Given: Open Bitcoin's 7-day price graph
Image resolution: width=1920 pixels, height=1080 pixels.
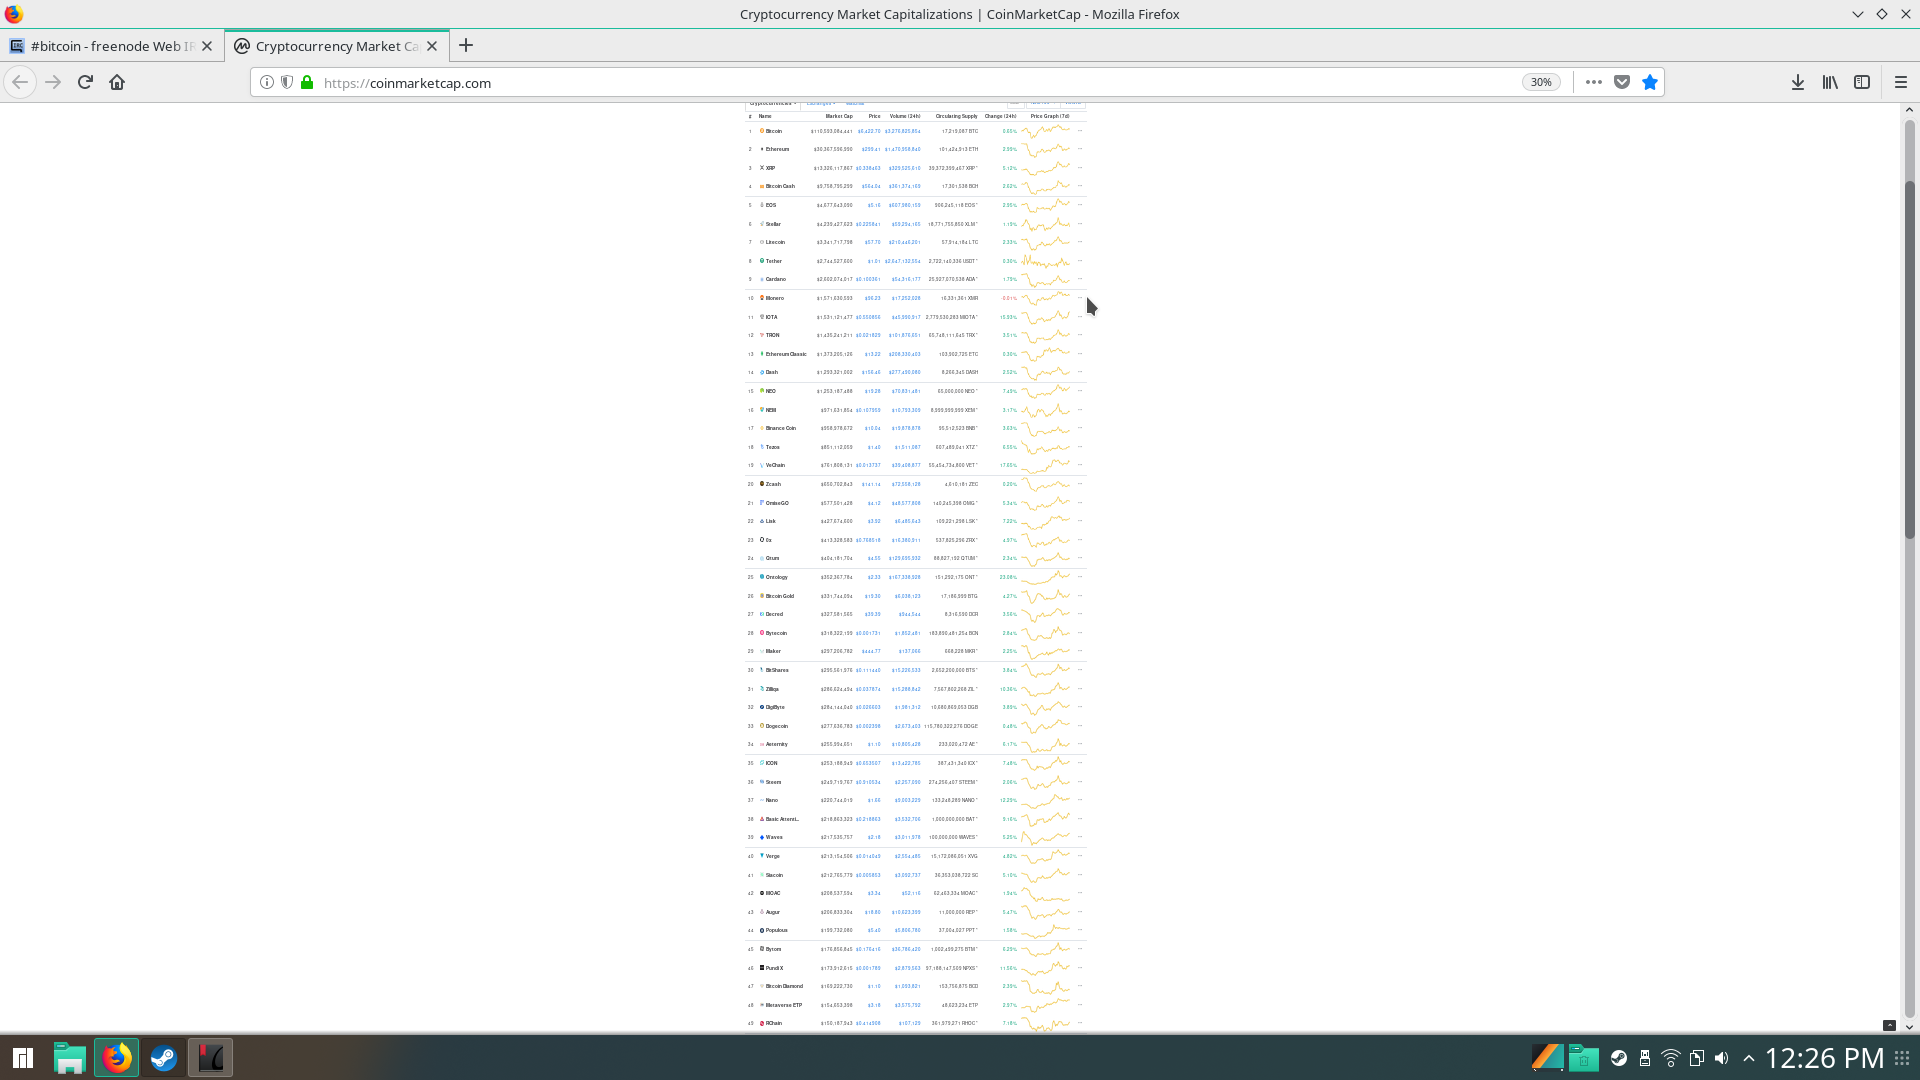Looking at the screenshot, I should pyautogui.click(x=1046, y=131).
